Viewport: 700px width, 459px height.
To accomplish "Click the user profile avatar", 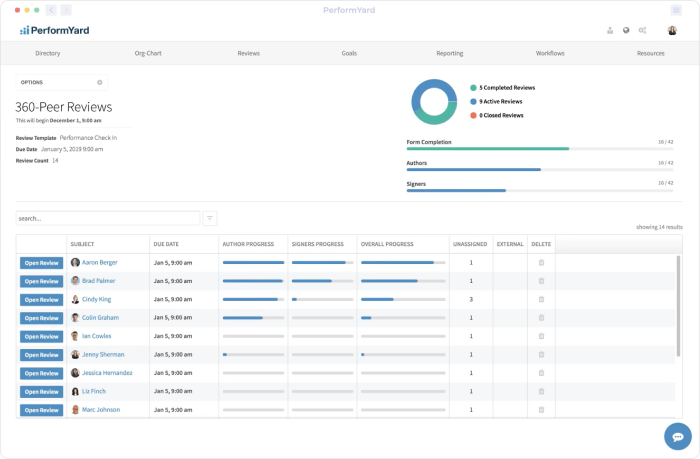I will (x=672, y=30).
